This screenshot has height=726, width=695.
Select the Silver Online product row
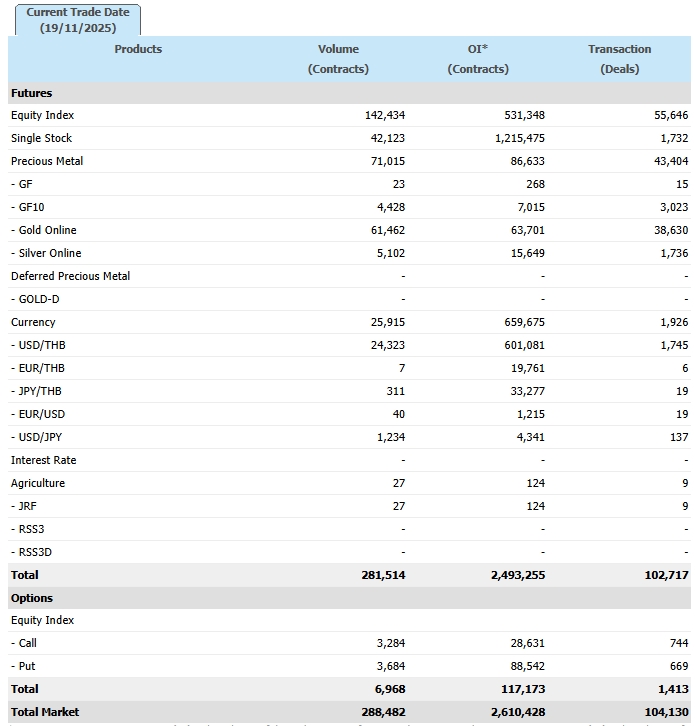pos(46,253)
